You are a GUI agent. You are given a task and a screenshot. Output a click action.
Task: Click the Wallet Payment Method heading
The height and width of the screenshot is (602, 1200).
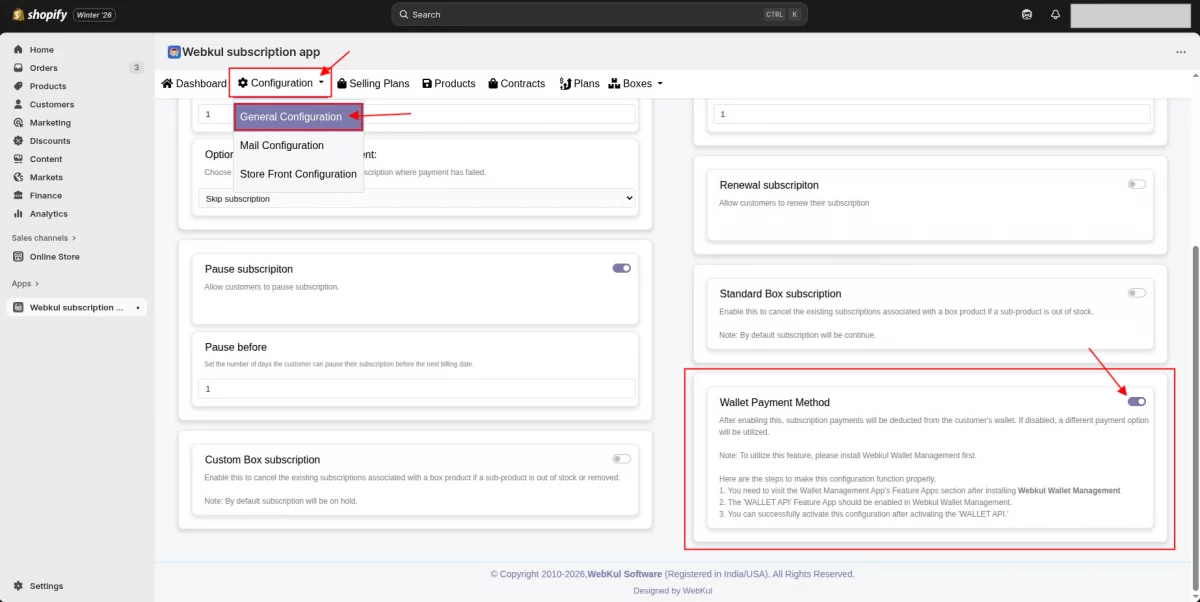point(775,402)
